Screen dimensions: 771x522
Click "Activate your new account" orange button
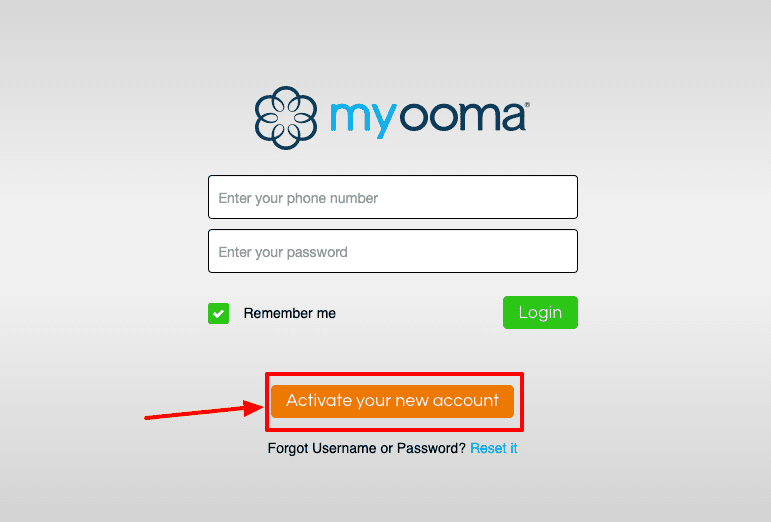(392, 401)
